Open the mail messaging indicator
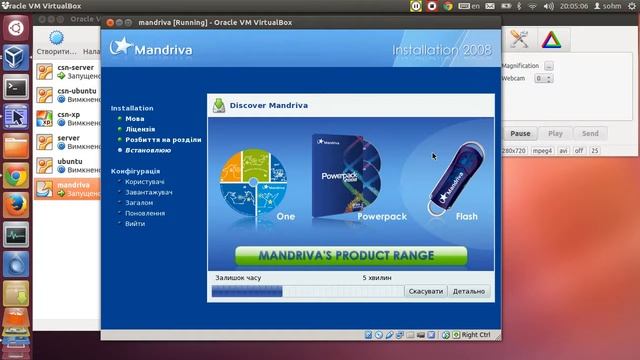Screen dimensions: 640x360 pyautogui.click(x=490, y=6)
